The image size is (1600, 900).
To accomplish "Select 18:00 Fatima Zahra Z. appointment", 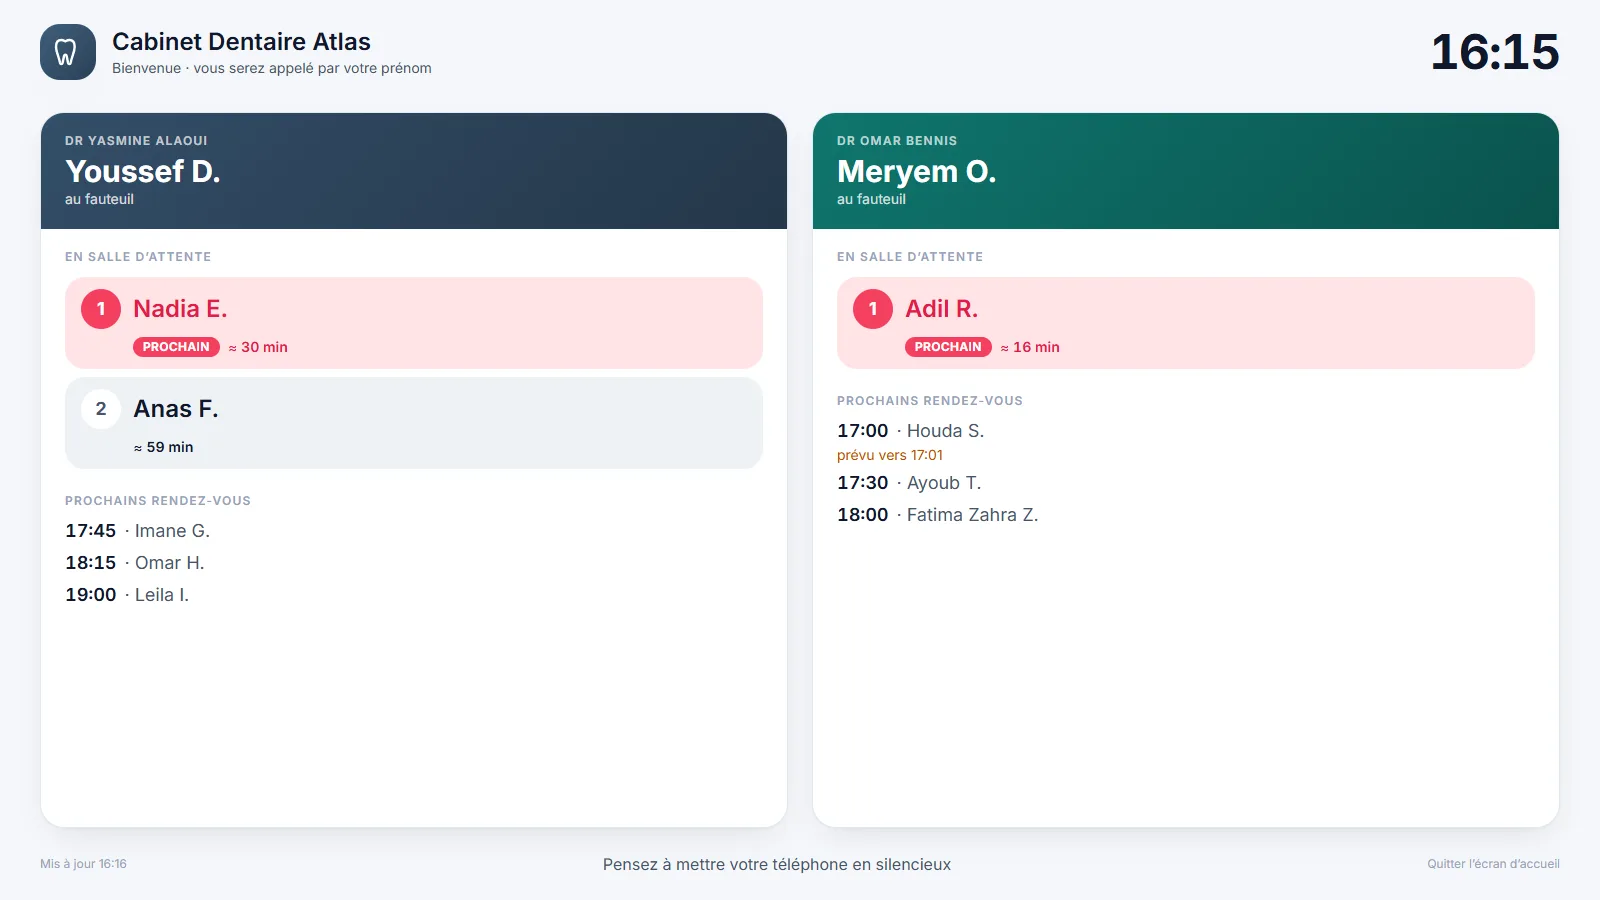I will coord(938,515).
